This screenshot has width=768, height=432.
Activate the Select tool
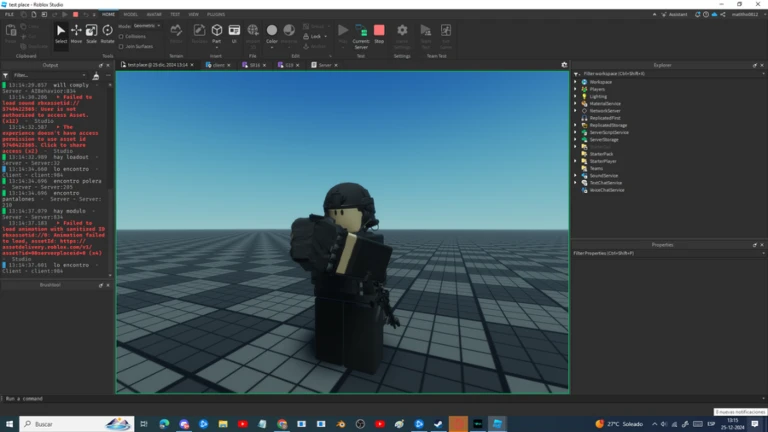coord(61,34)
